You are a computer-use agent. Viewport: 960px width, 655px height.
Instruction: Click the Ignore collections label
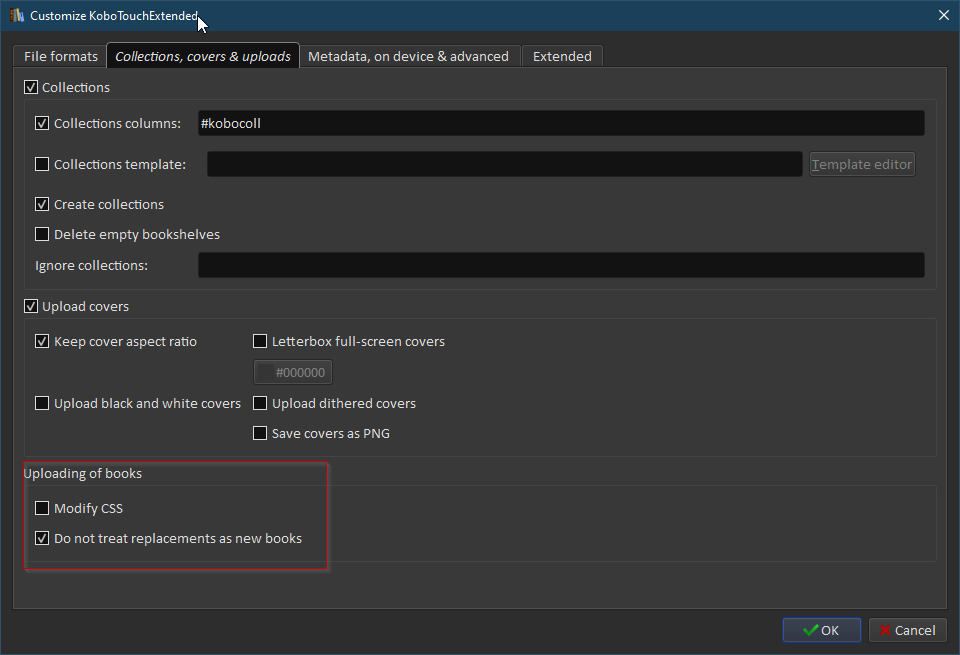(x=91, y=265)
